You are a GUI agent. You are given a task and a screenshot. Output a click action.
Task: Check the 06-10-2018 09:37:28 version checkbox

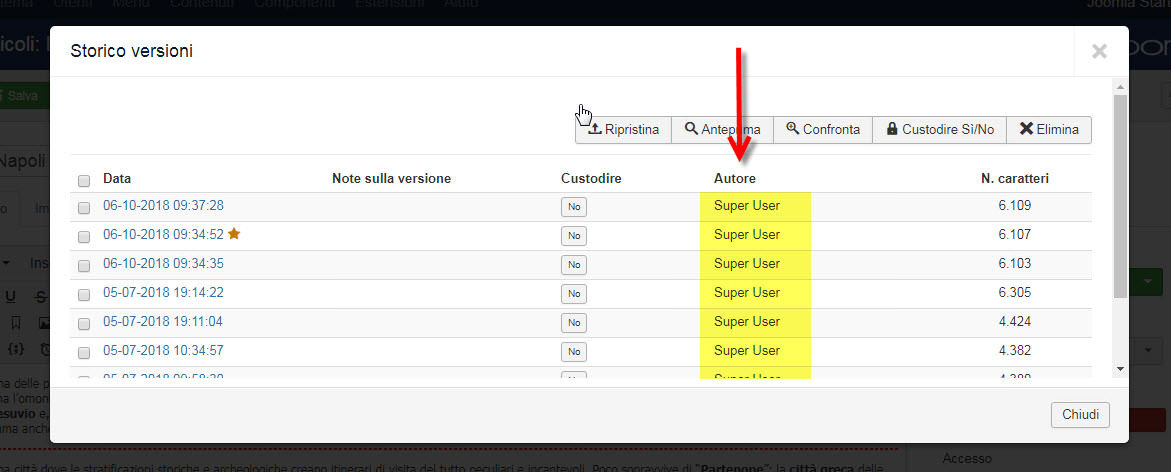pyautogui.click(x=84, y=208)
